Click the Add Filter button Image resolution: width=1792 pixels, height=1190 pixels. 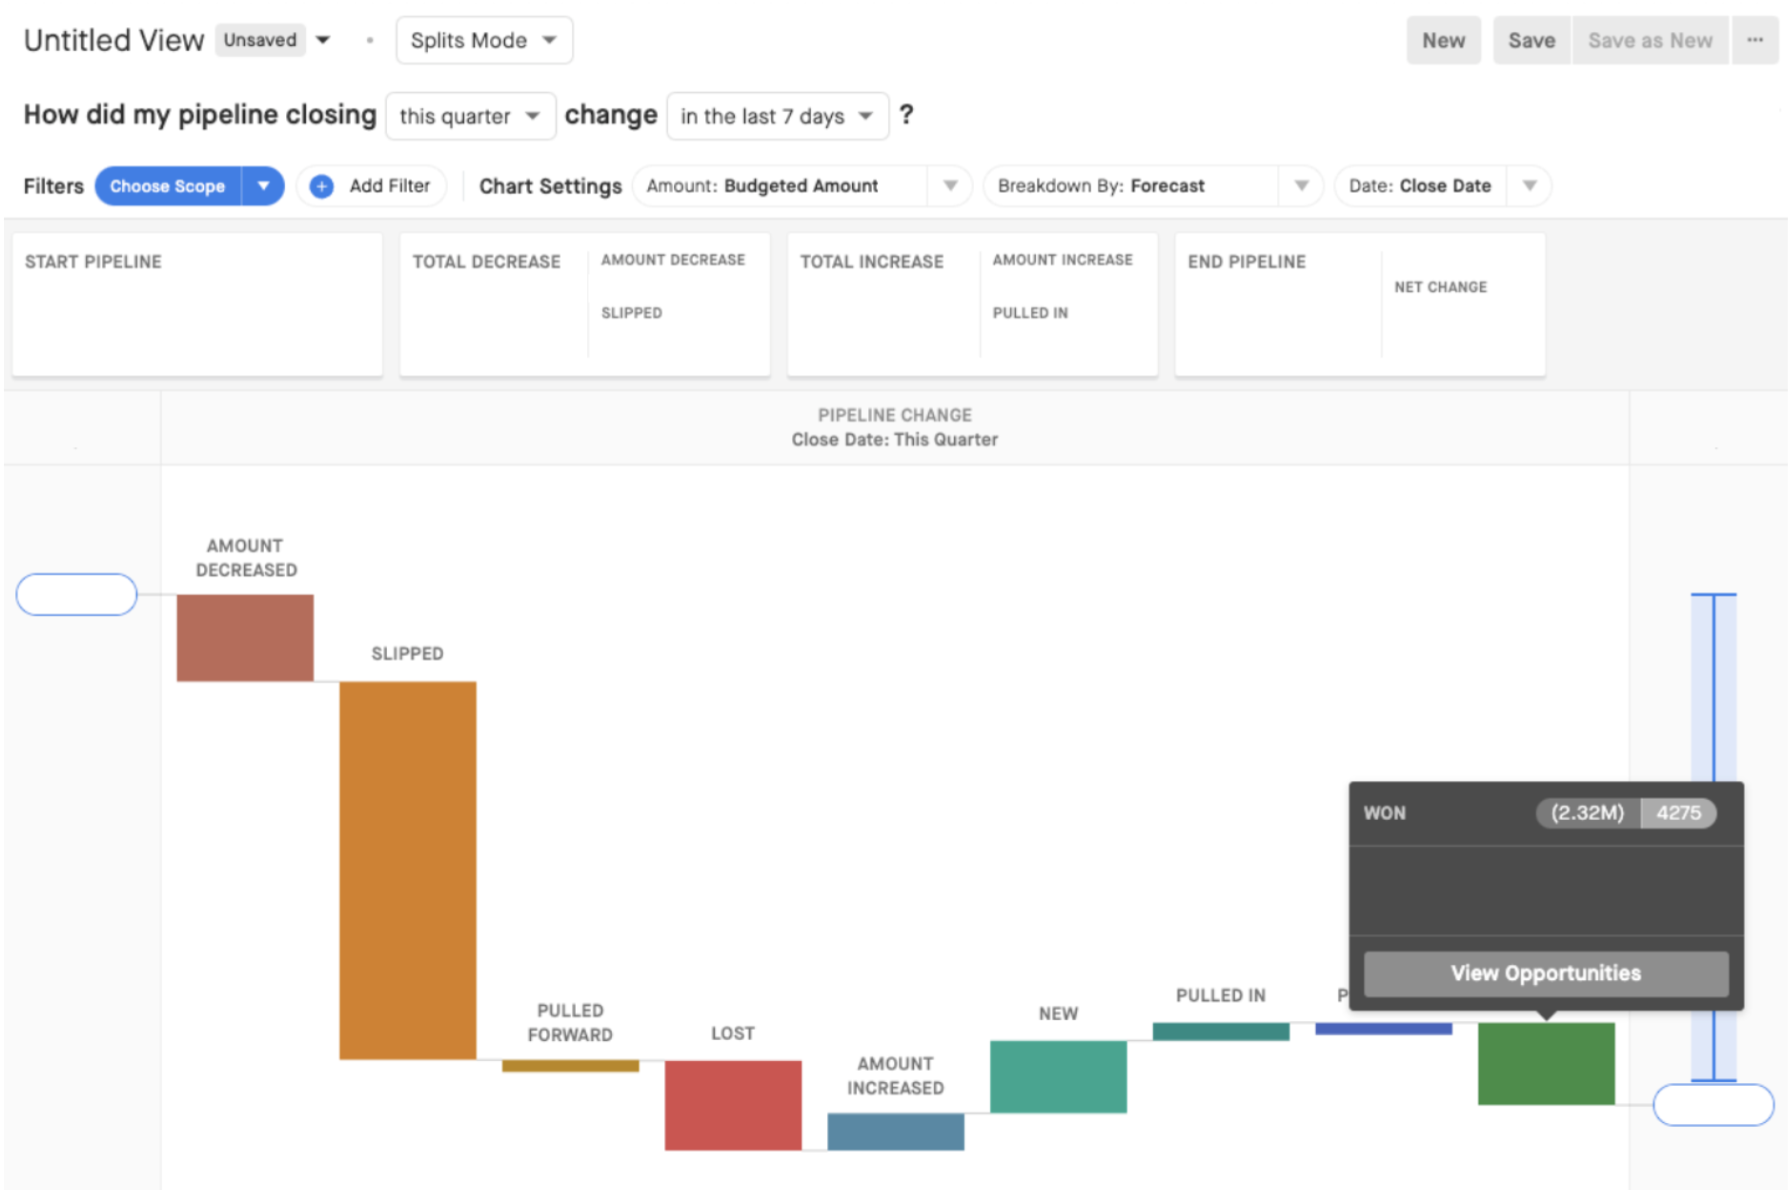pyautogui.click(x=371, y=186)
